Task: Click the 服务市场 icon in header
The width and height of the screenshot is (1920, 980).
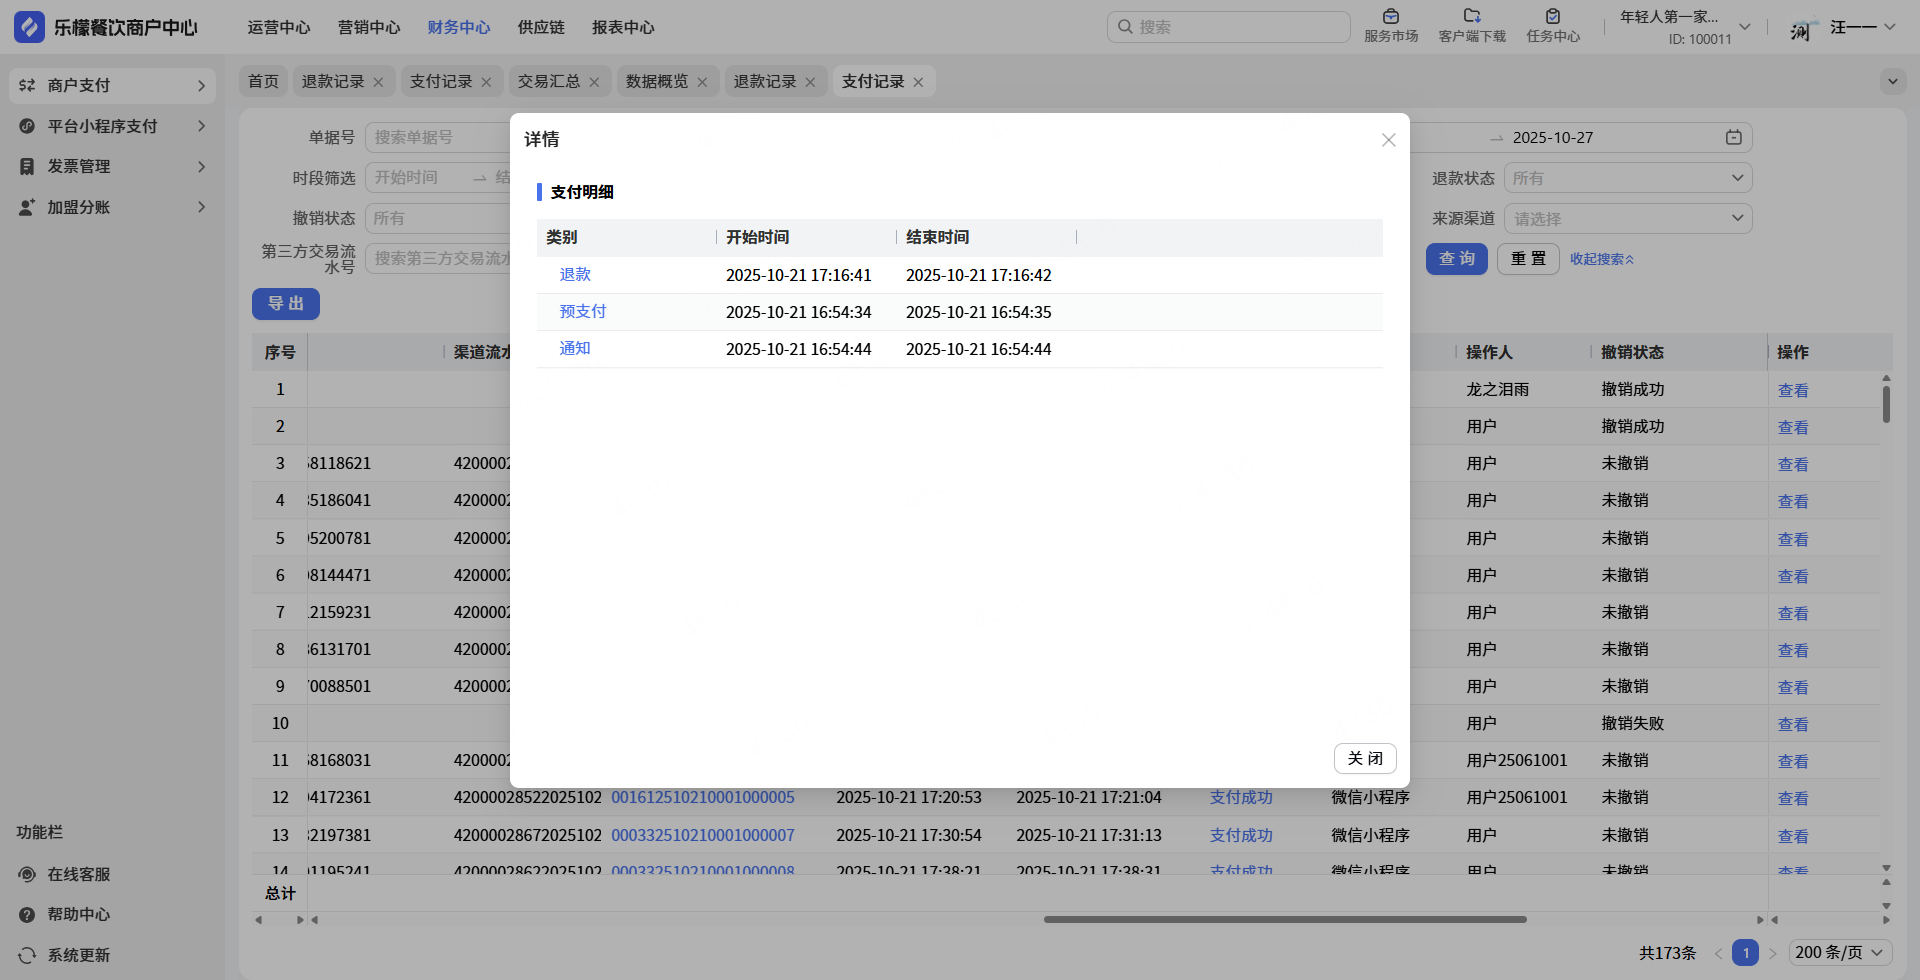Action: point(1390,17)
